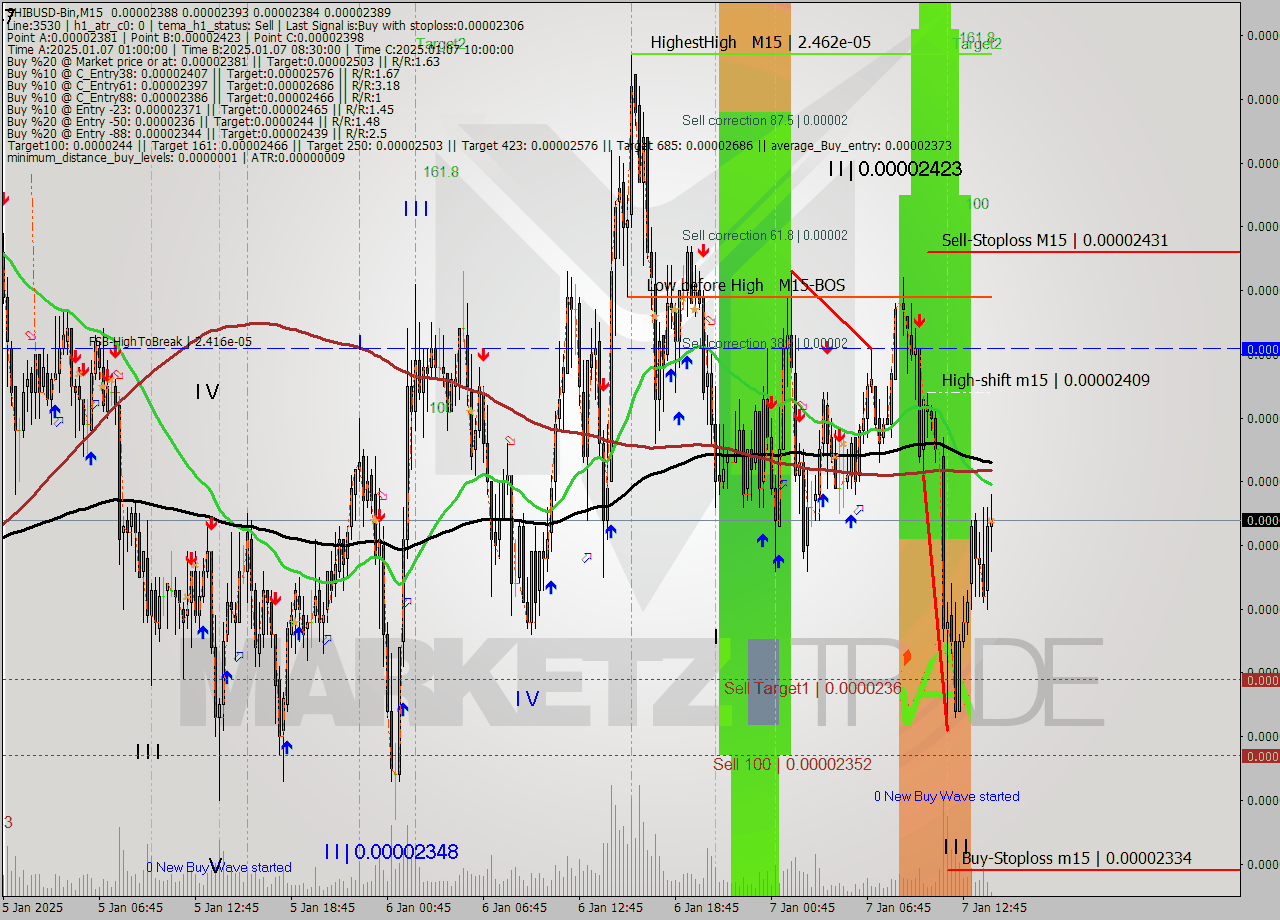Click the 5 Jan 12:45 time axis label
The image size is (1280, 920).
(x=227, y=908)
